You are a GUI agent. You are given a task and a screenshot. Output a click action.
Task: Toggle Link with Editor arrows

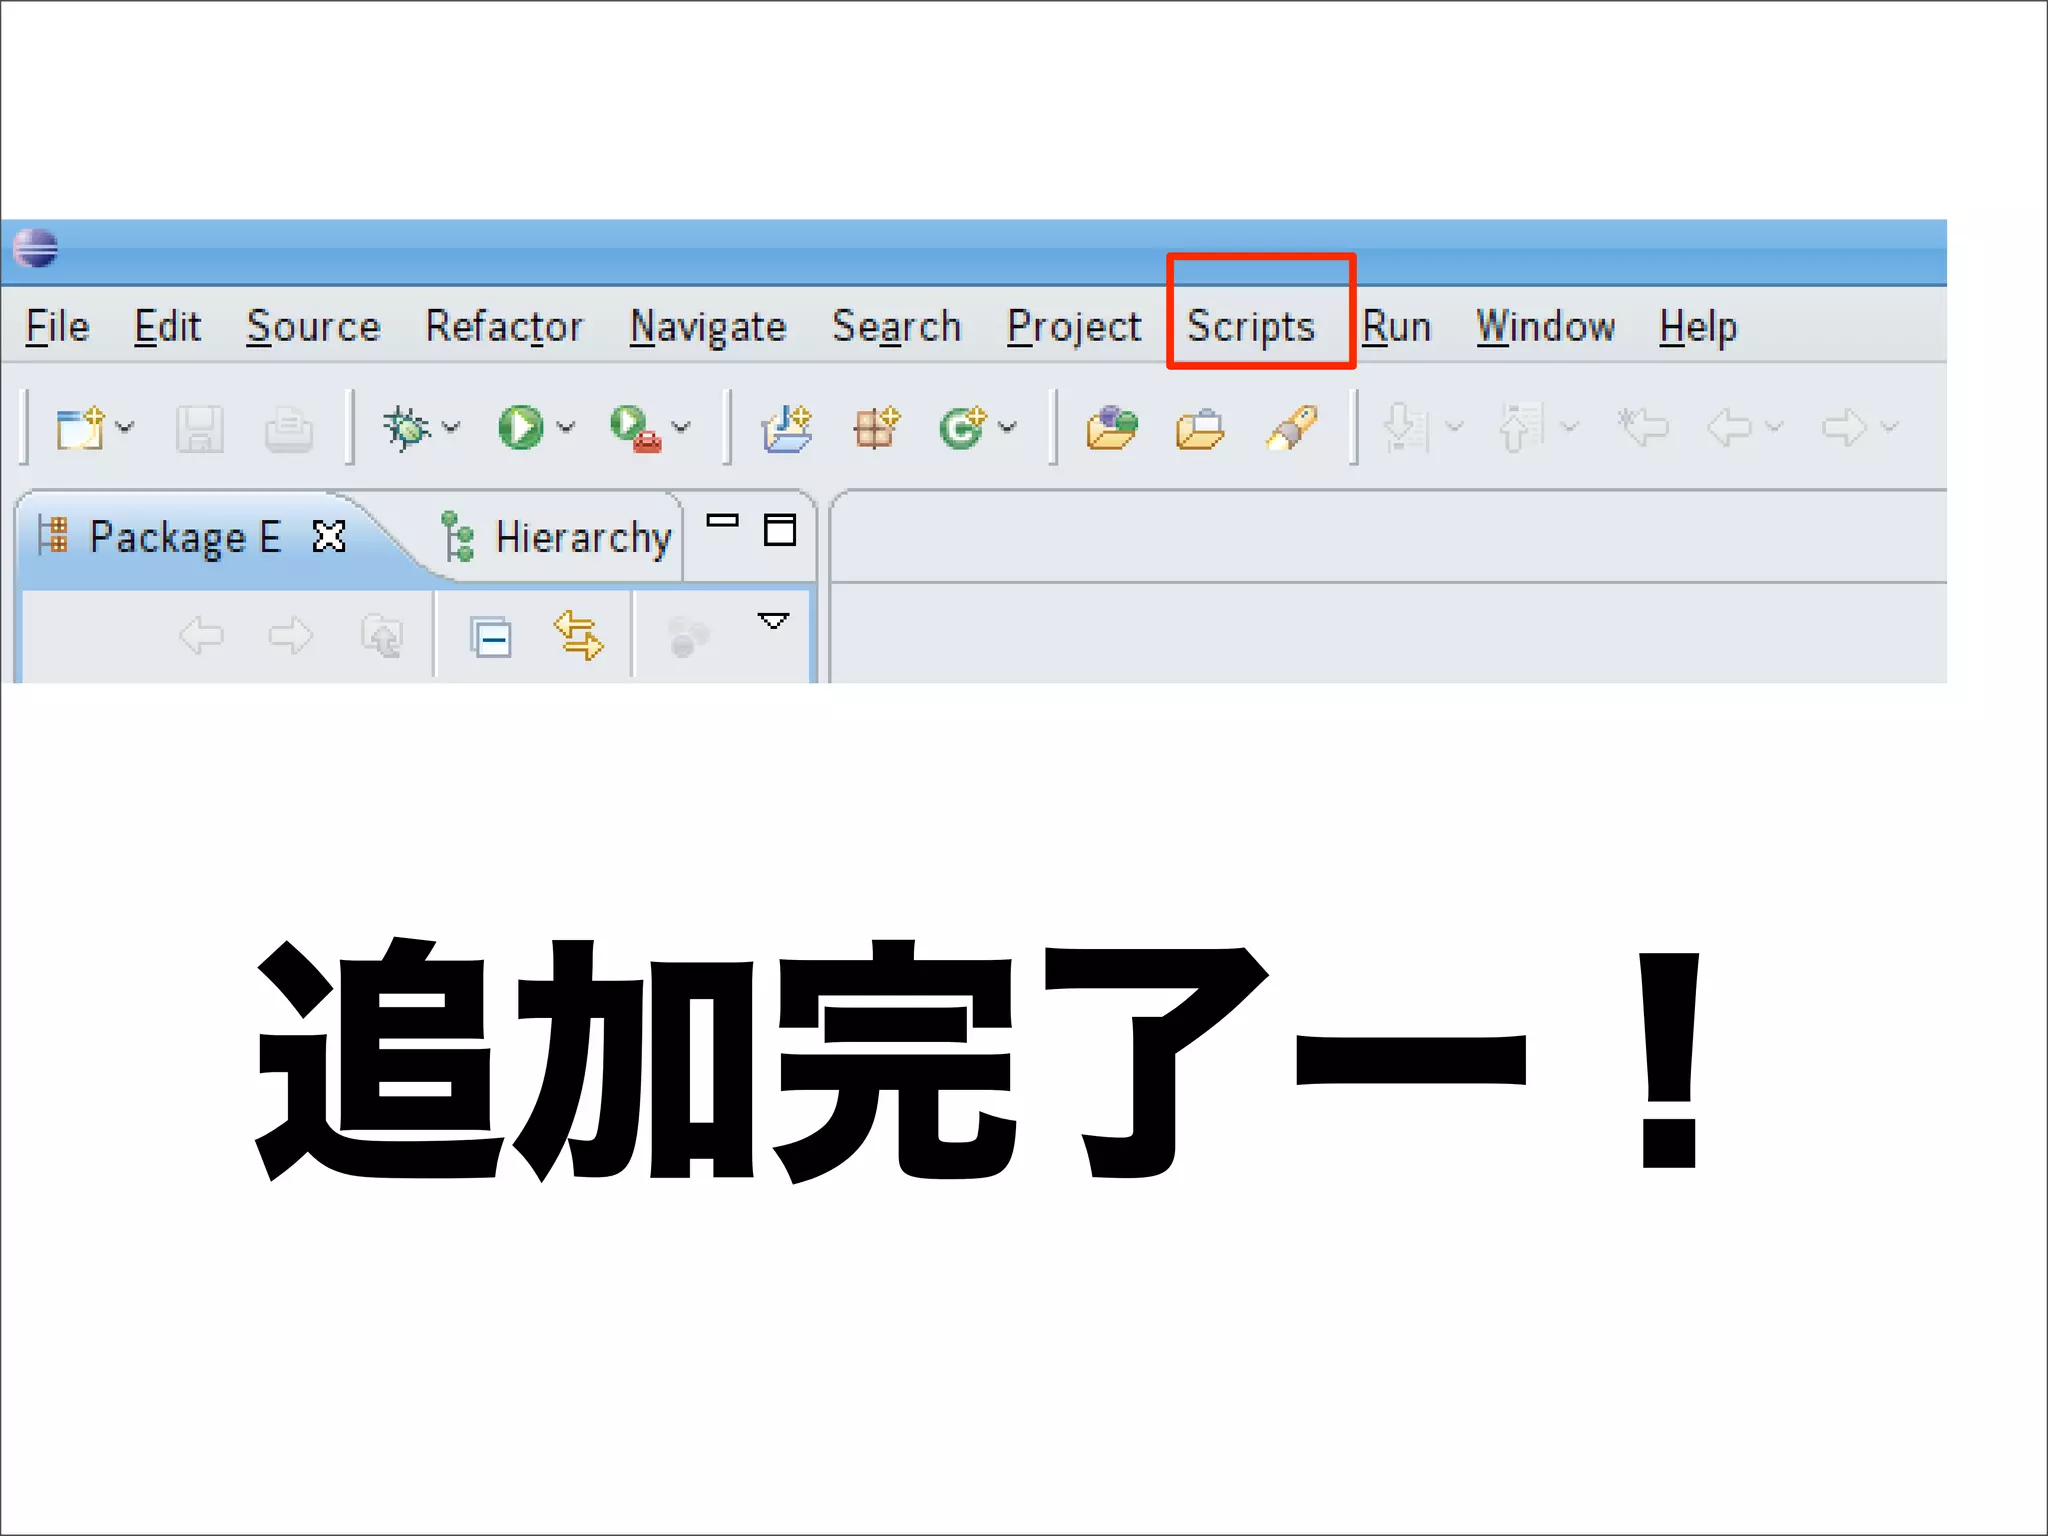coord(578,636)
